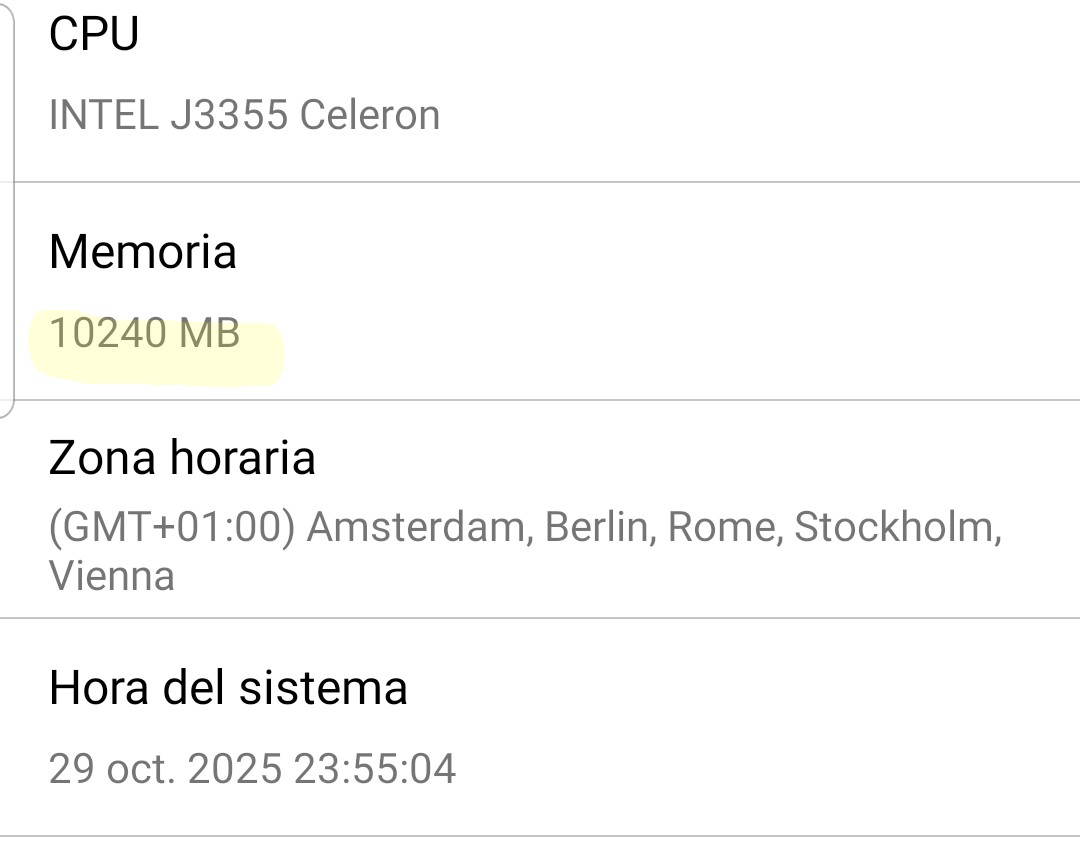Tap Amsterdam in the time zone list
1080x845 pixels.
[416, 527]
